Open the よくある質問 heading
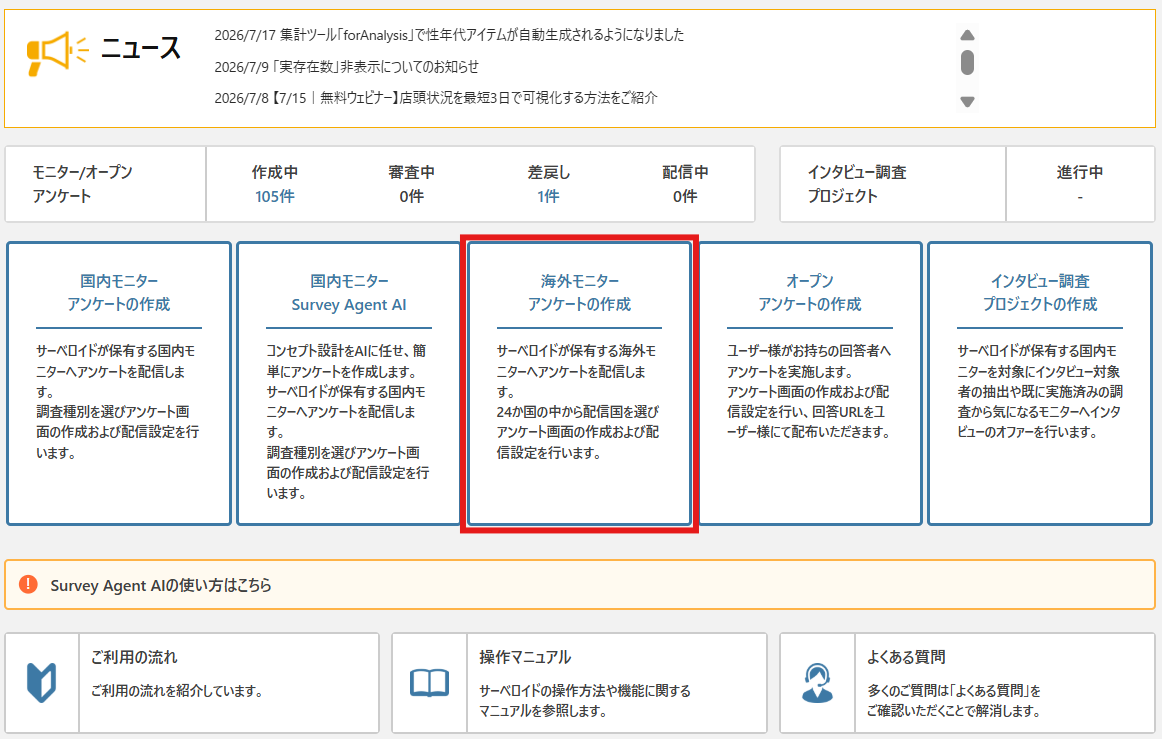 point(906,657)
